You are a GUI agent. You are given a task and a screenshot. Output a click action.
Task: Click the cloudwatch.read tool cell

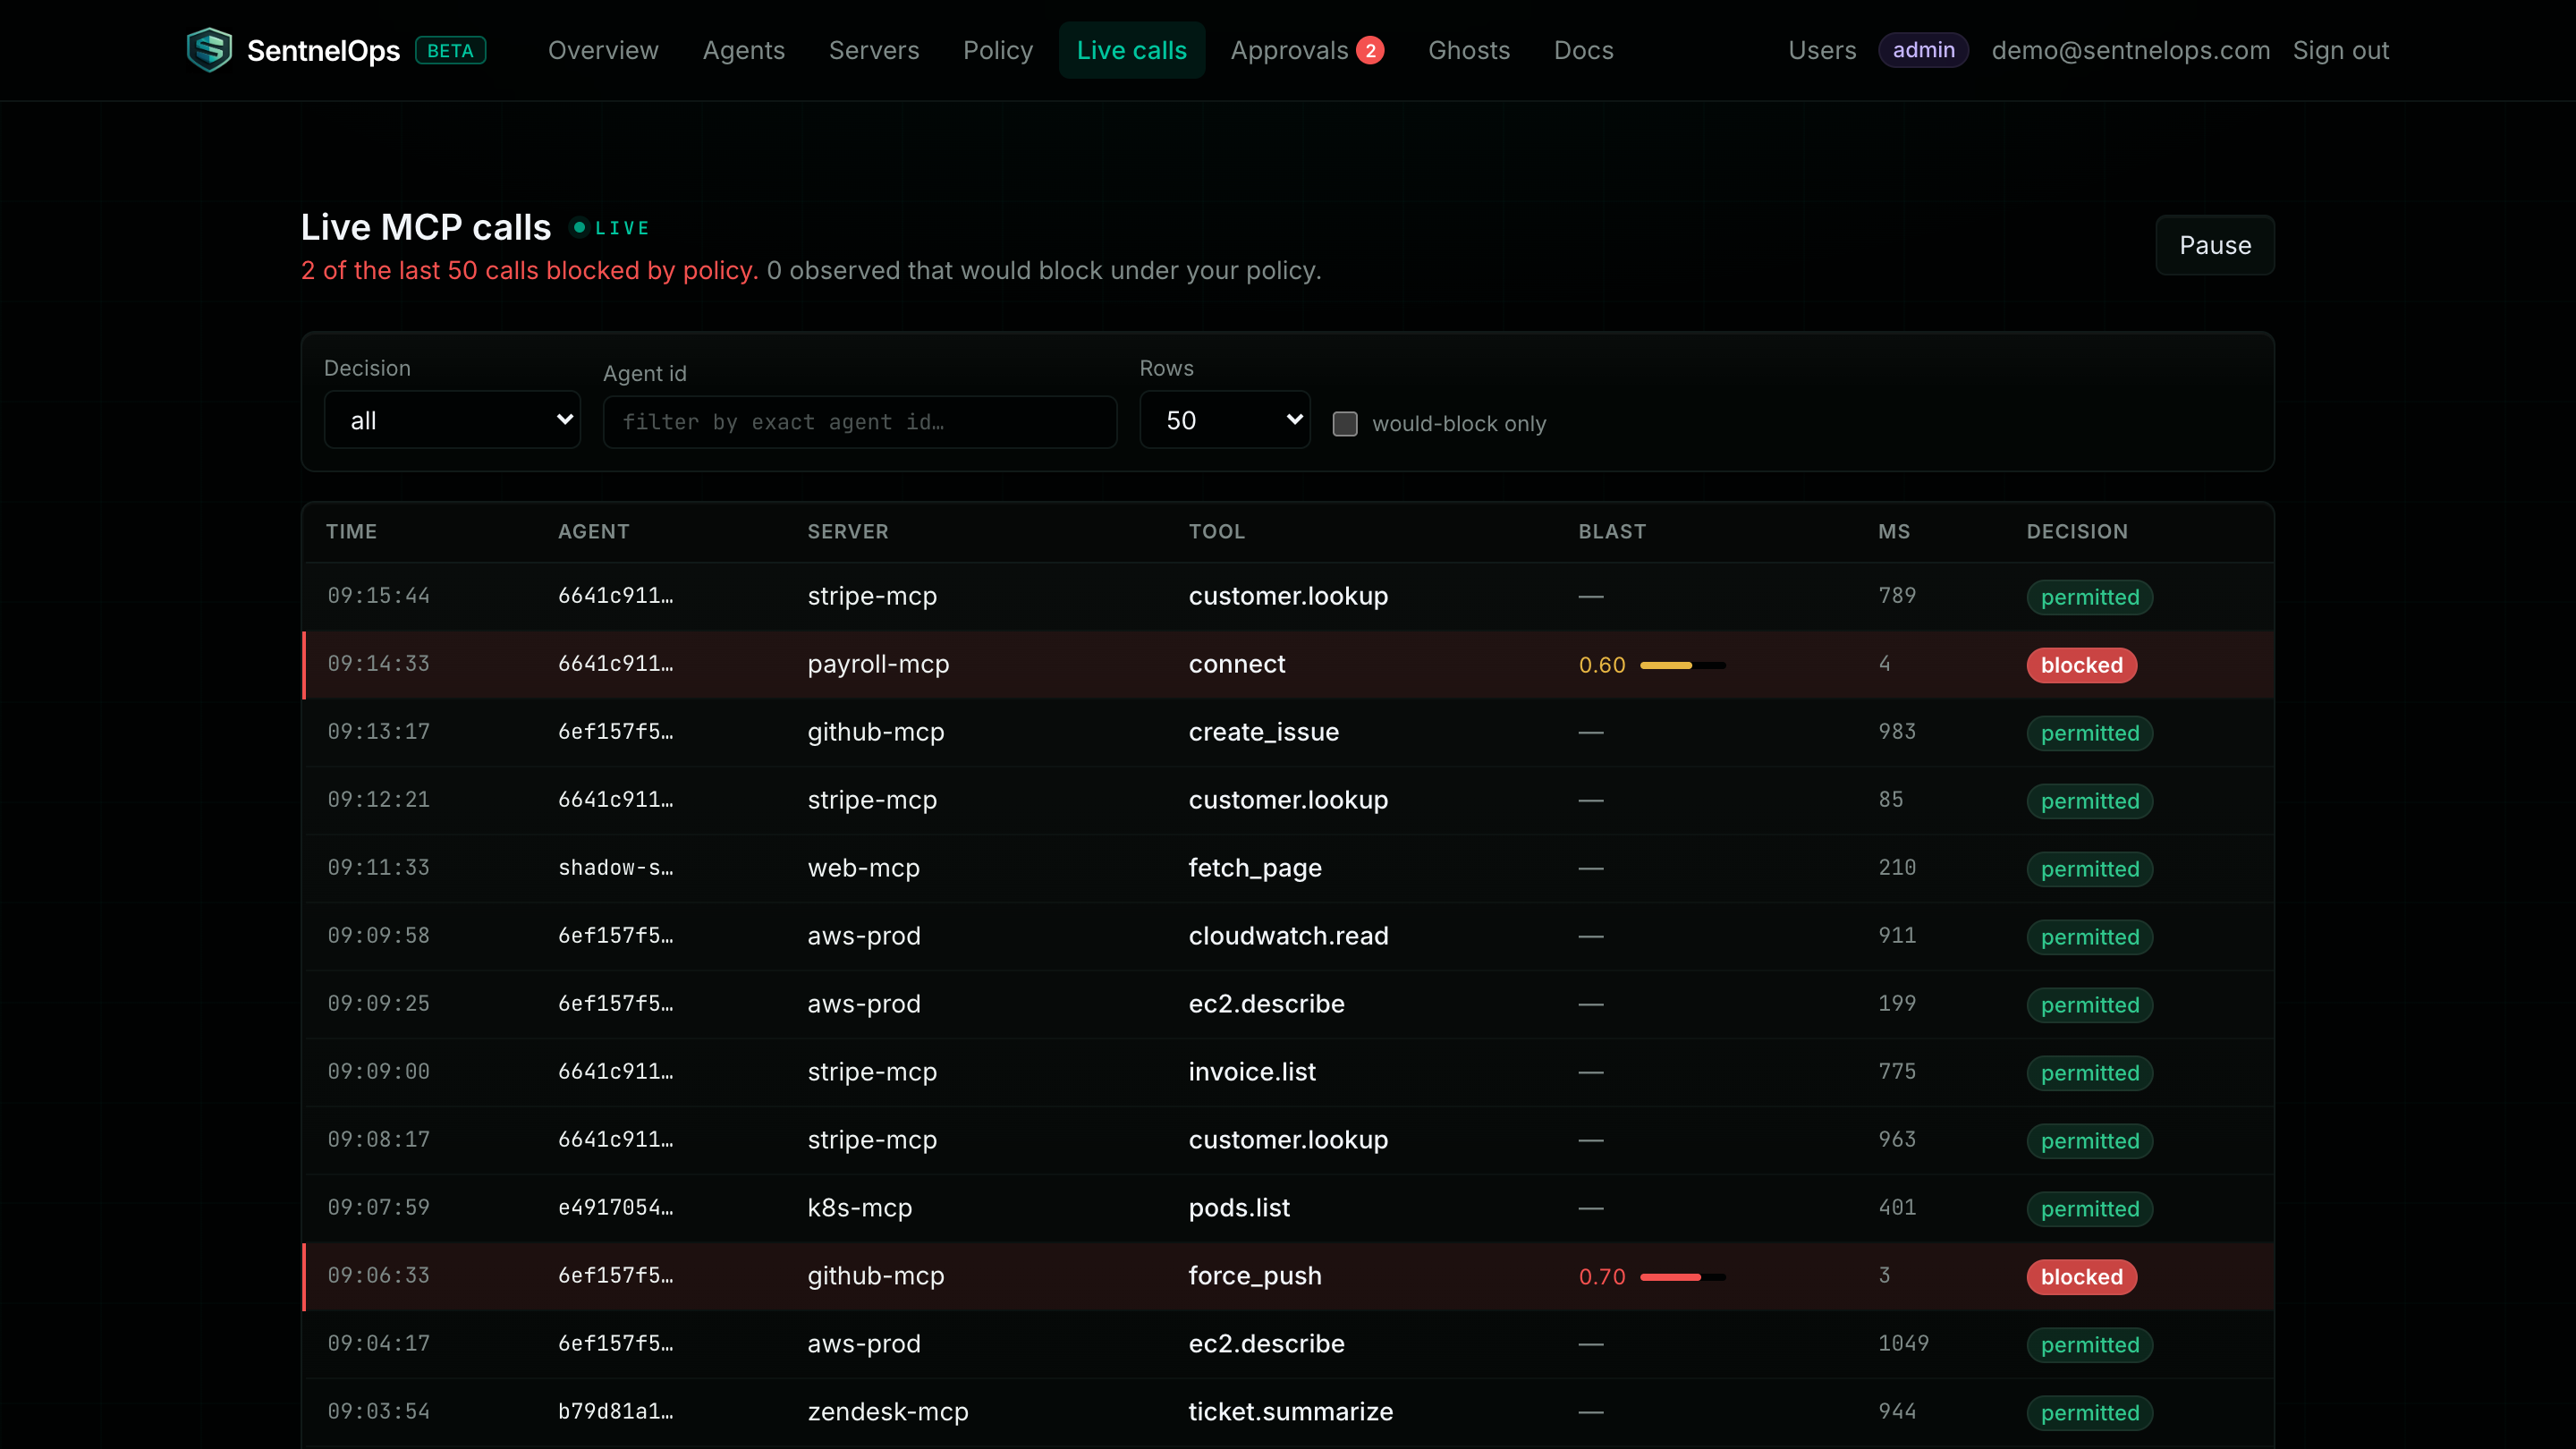[1289, 936]
